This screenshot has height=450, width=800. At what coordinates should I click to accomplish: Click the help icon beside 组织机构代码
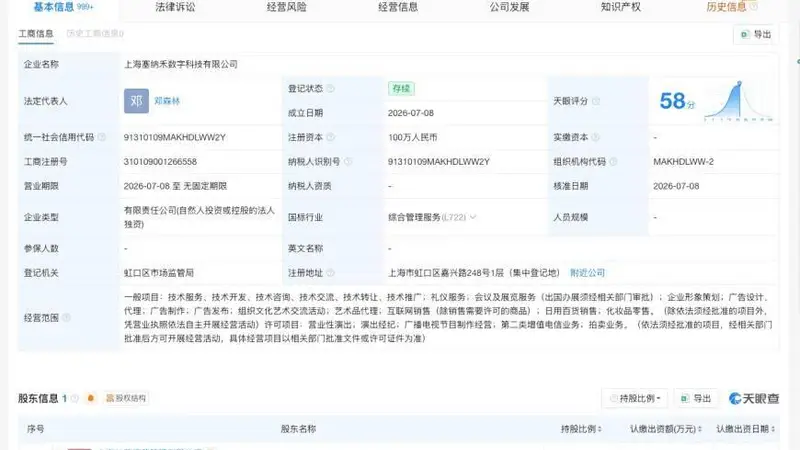(x=613, y=162)
